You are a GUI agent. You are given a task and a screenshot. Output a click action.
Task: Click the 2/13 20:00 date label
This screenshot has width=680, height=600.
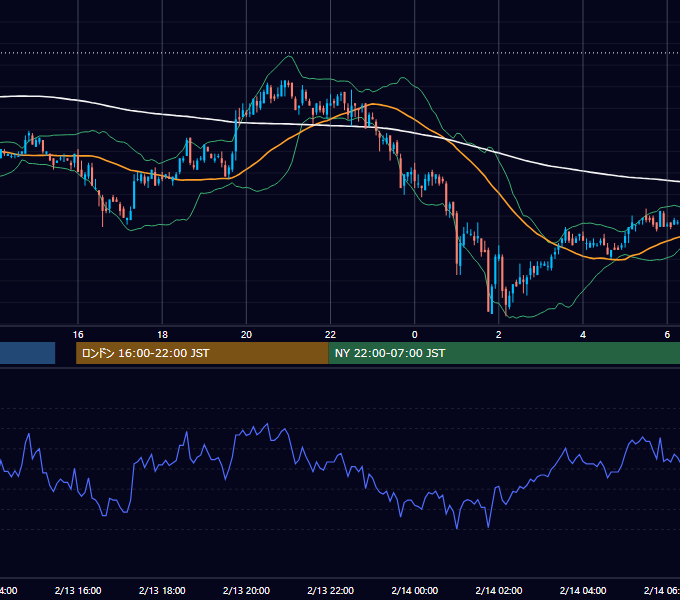click(x=246, y=590)
